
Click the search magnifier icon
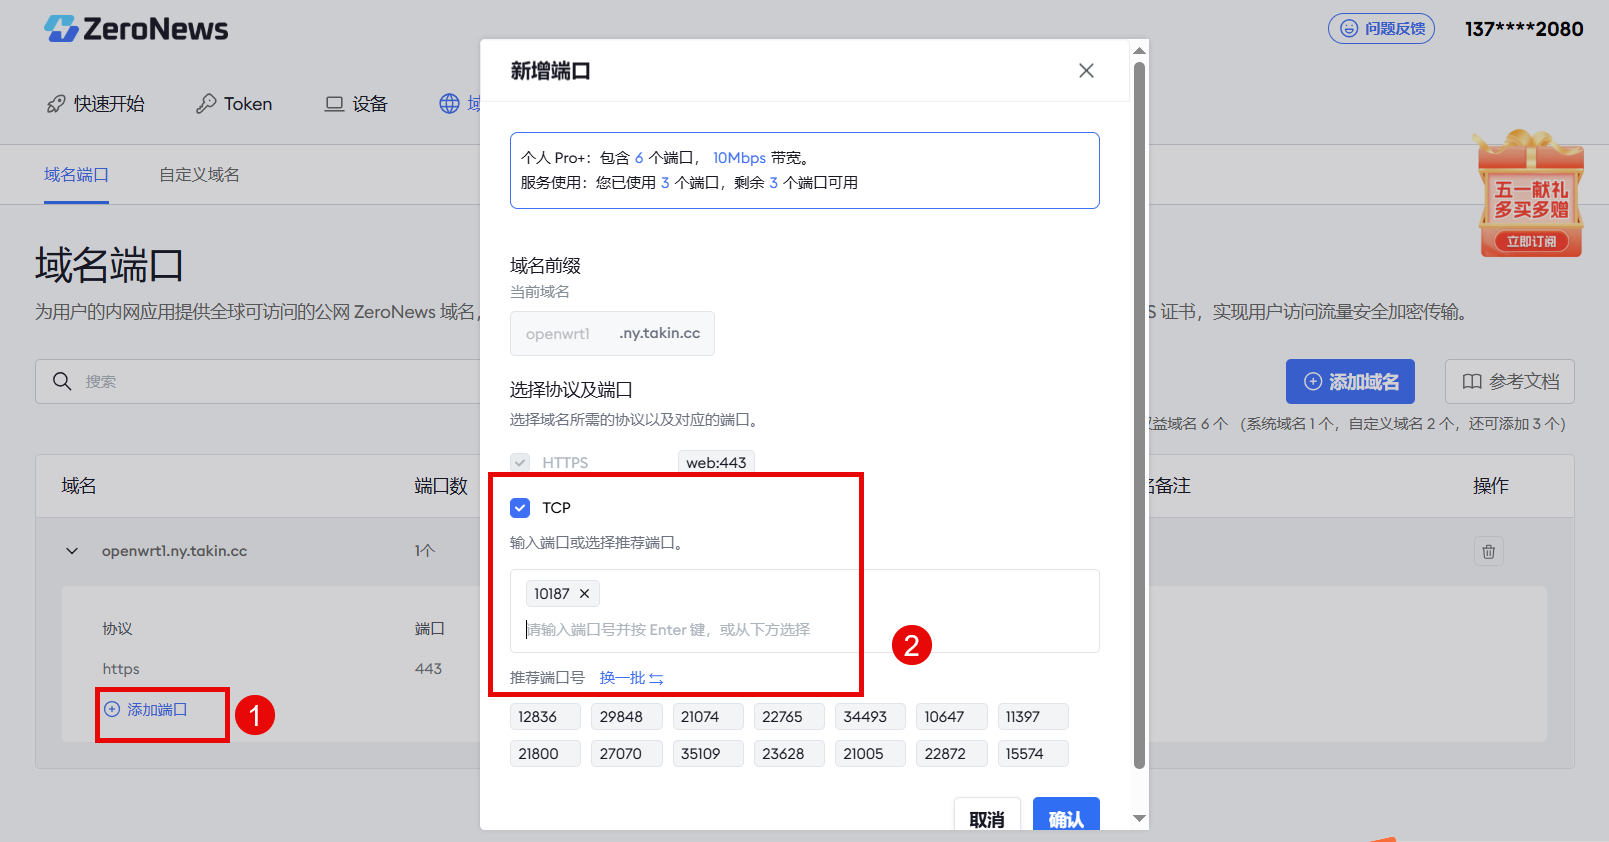pos(62,381)
